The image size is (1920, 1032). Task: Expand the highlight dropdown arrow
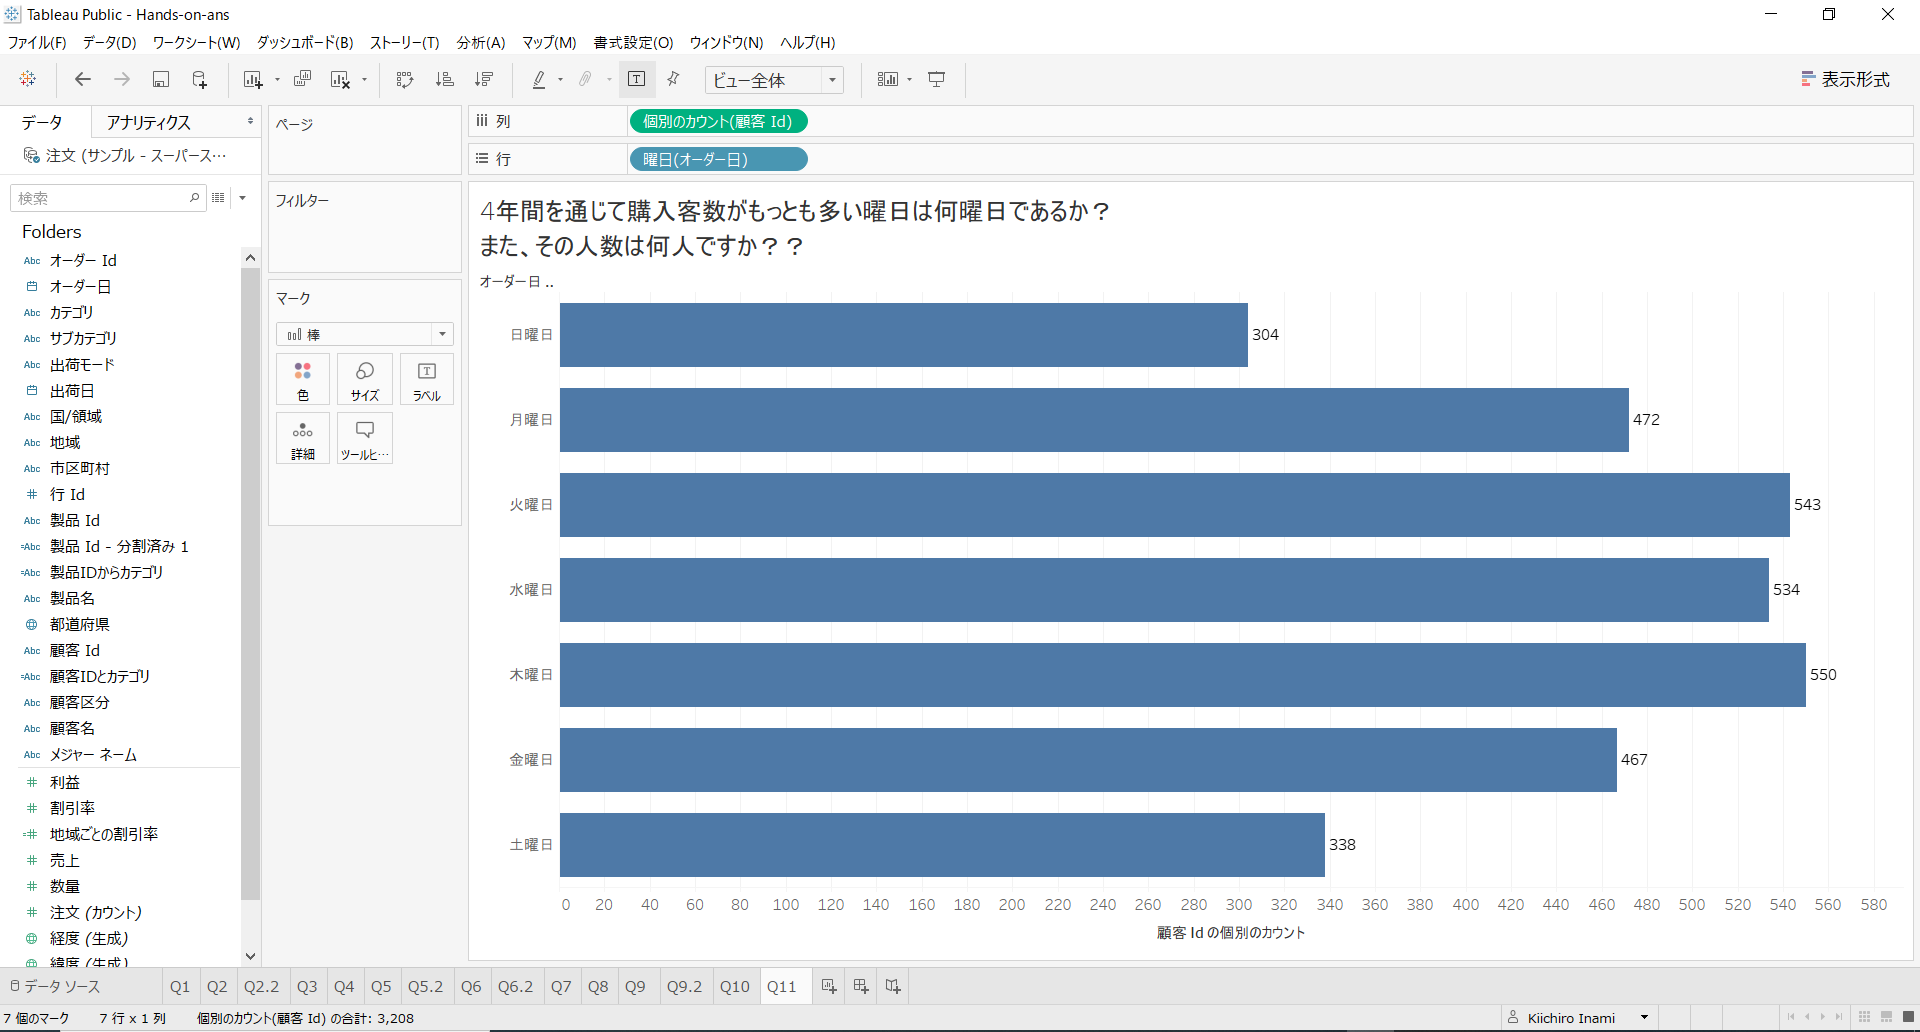click(x=560, y=80)
